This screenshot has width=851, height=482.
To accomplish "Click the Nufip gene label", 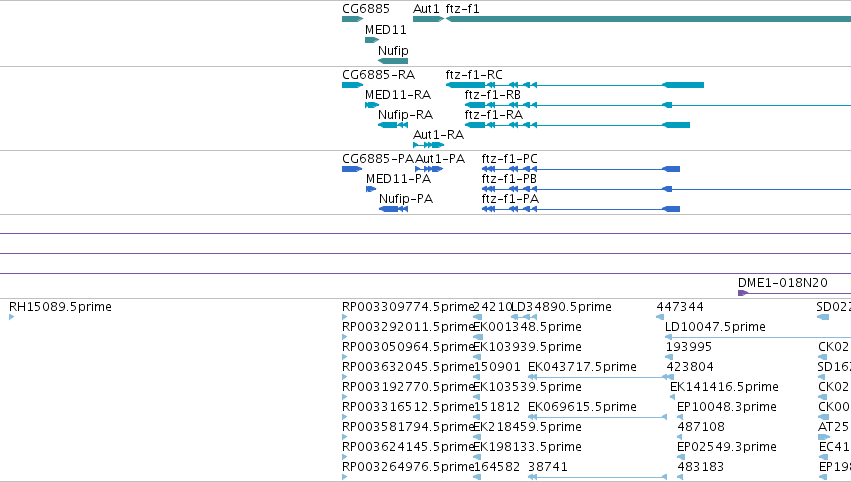I will [x=393, y=50].
